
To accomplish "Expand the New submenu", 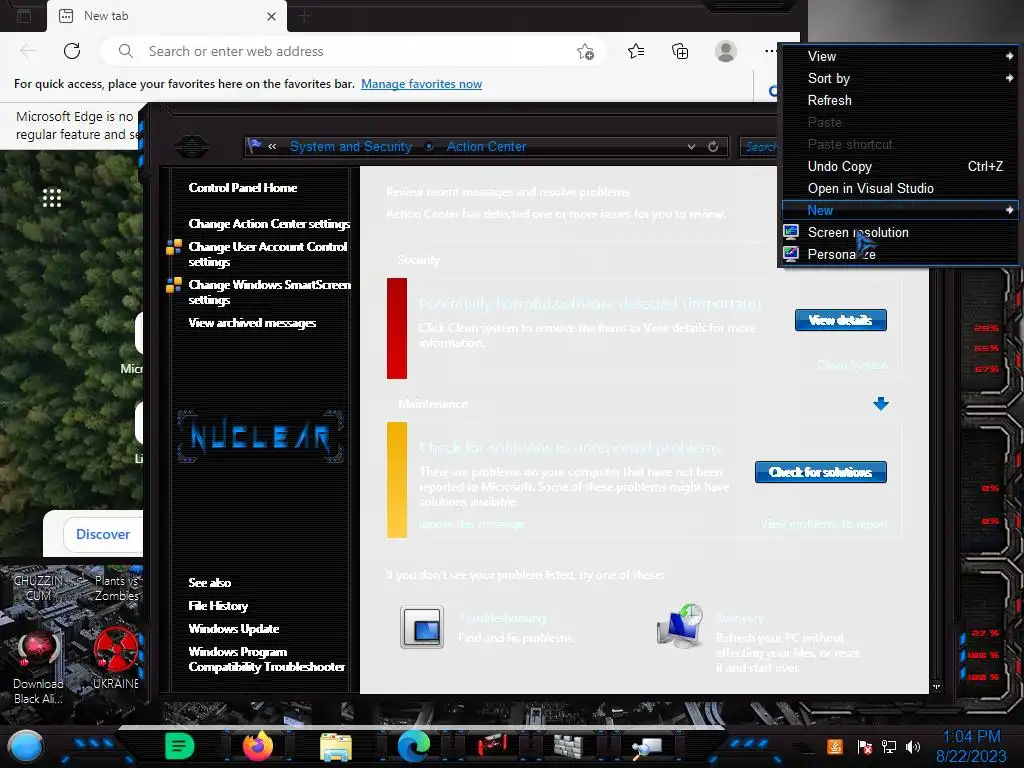I will coord(899,210).
